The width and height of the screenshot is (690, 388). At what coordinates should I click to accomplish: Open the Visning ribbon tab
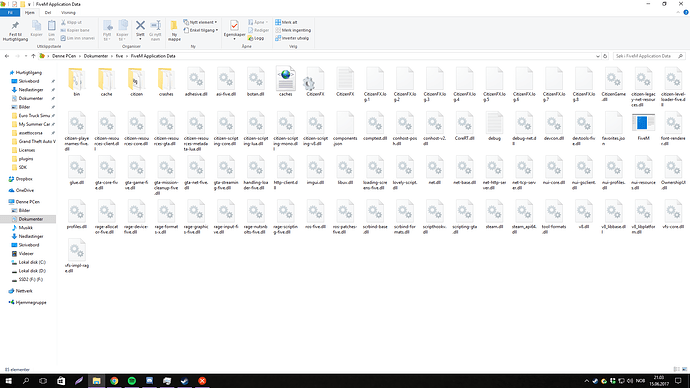68,13
